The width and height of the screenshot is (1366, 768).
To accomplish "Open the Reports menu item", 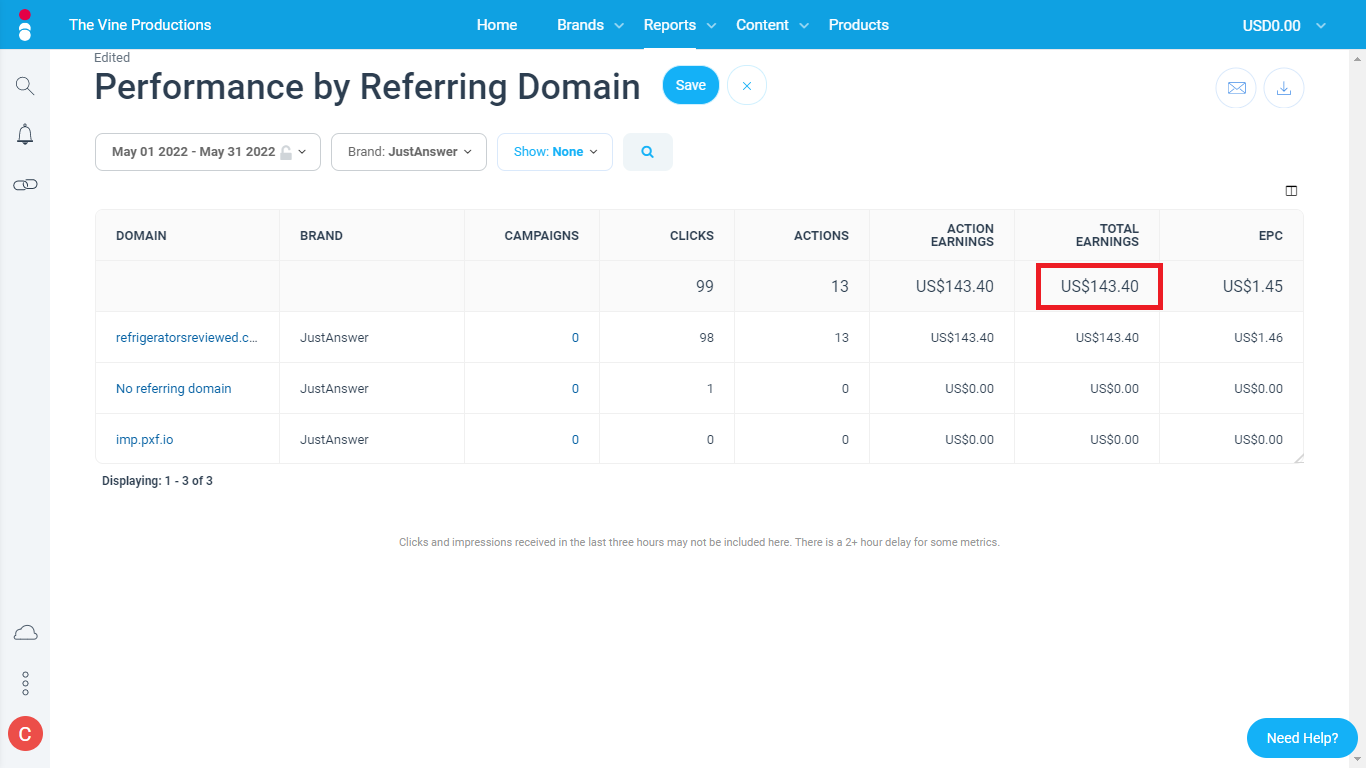I will pos(670,25).
